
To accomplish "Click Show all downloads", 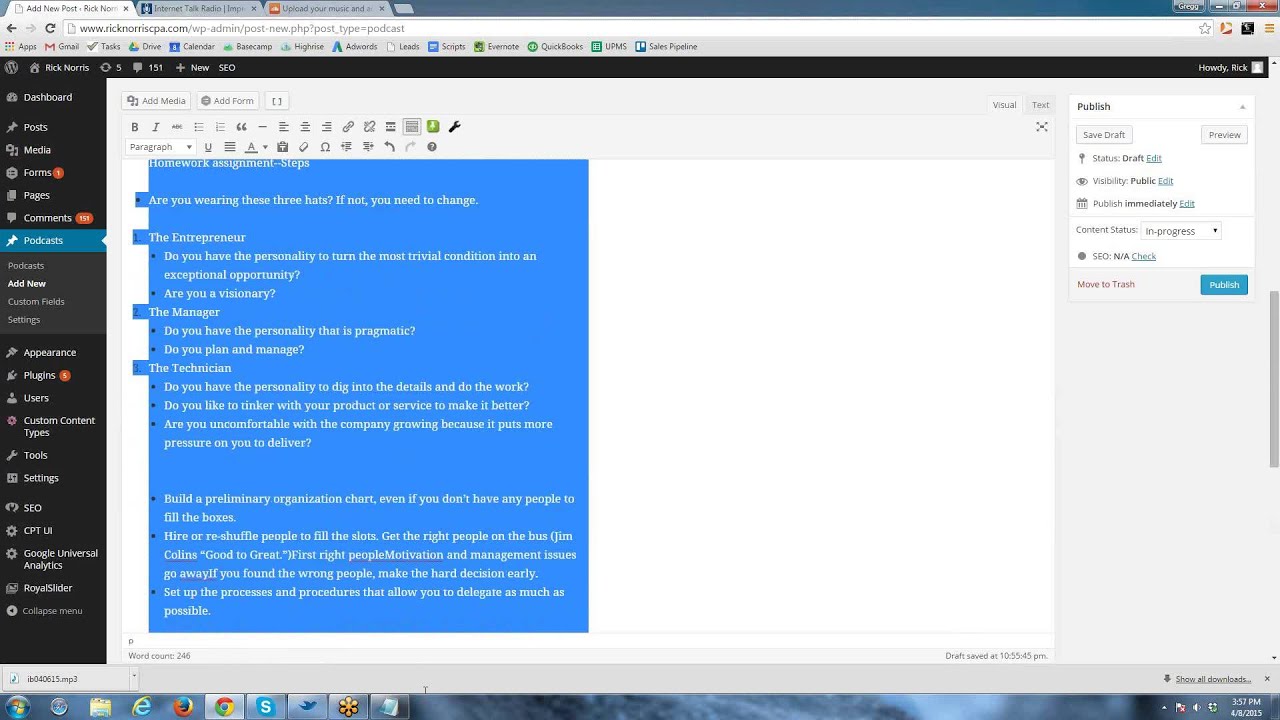I will pos(1213,679).
